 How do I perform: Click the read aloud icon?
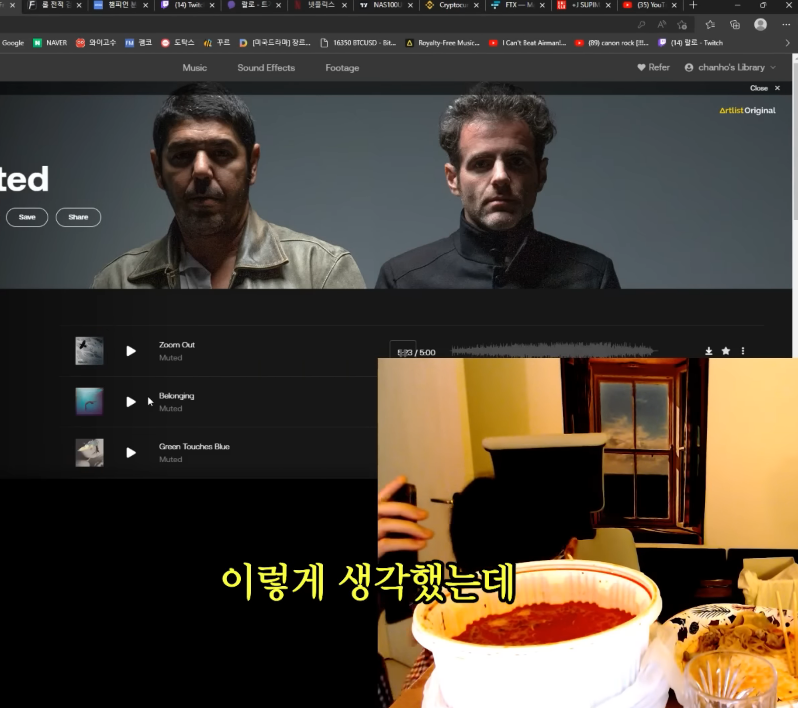click(662, 24)
